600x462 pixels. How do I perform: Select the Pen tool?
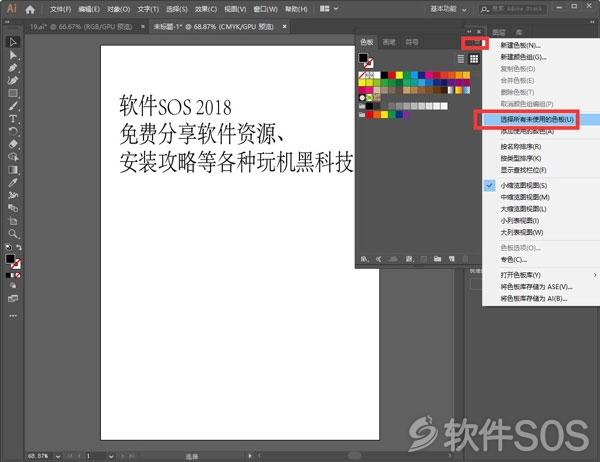(x=13, y=68)
